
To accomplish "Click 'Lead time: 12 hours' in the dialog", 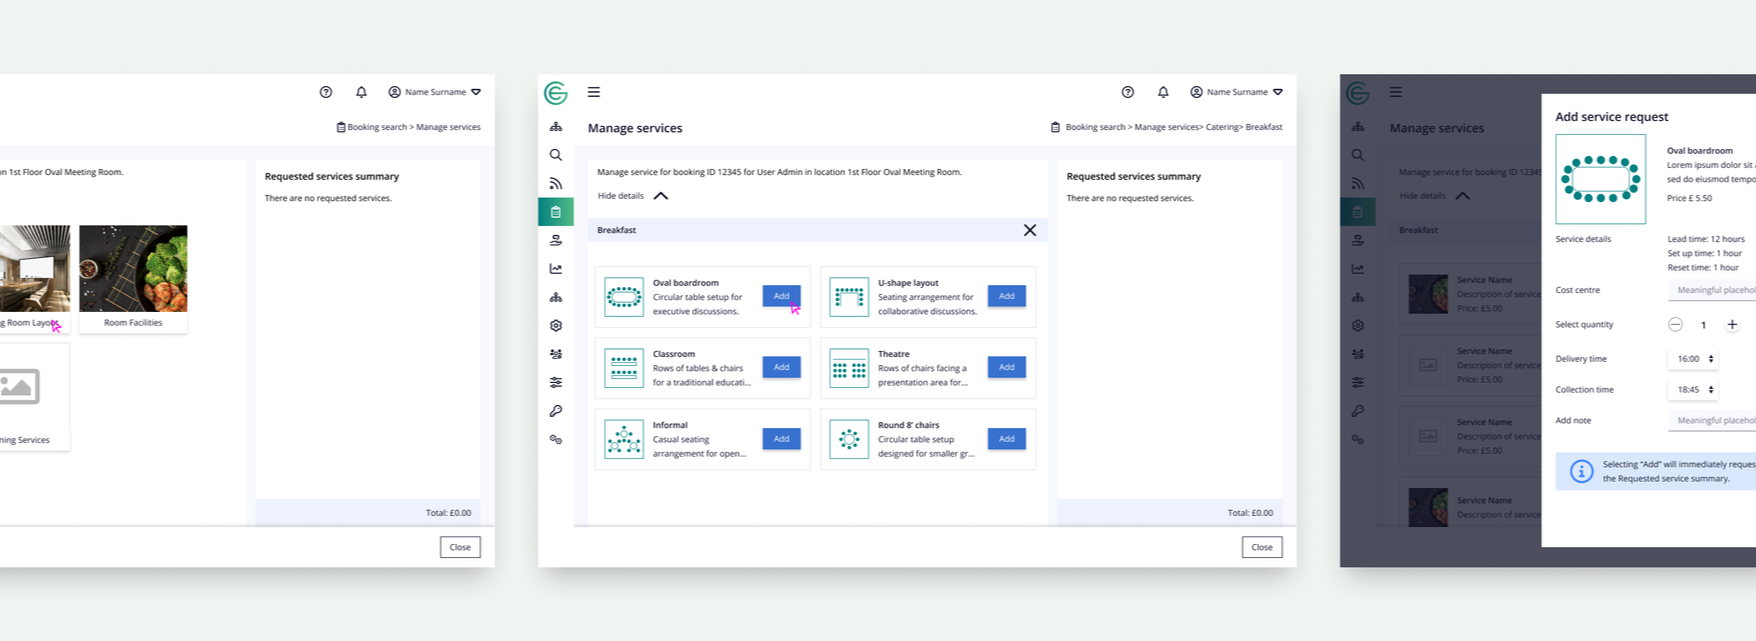I will (x=1706, y=239).
